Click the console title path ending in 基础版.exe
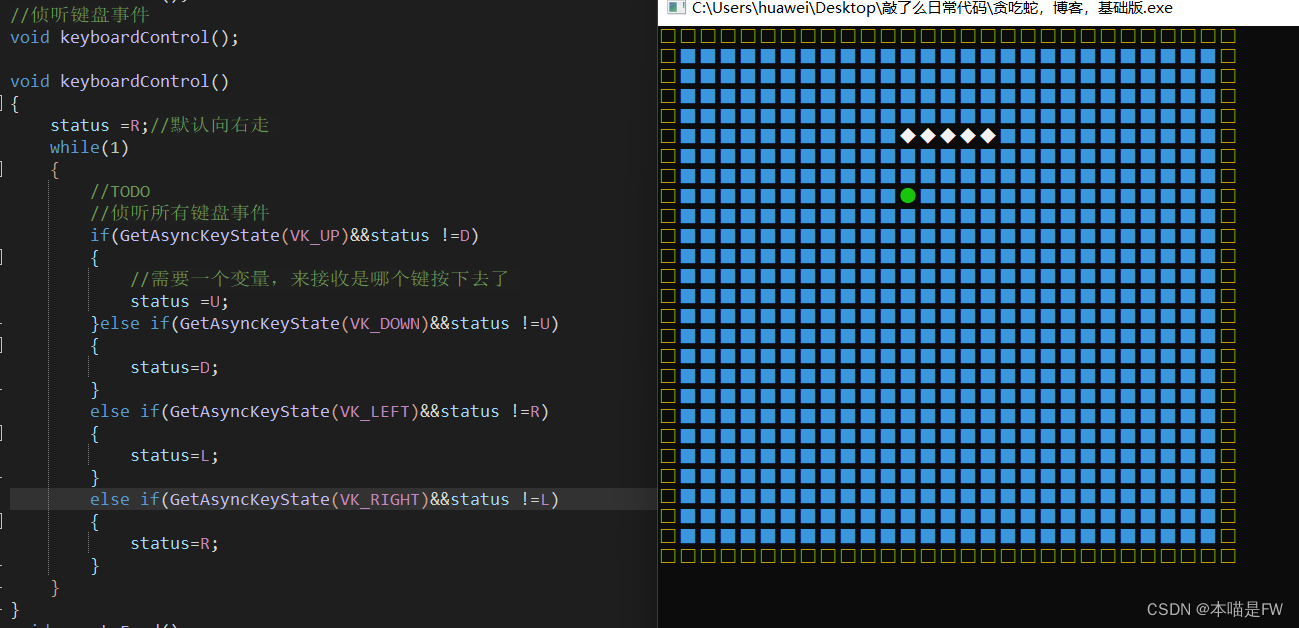This screenshot has width=1299, height=628. (932, 8)
